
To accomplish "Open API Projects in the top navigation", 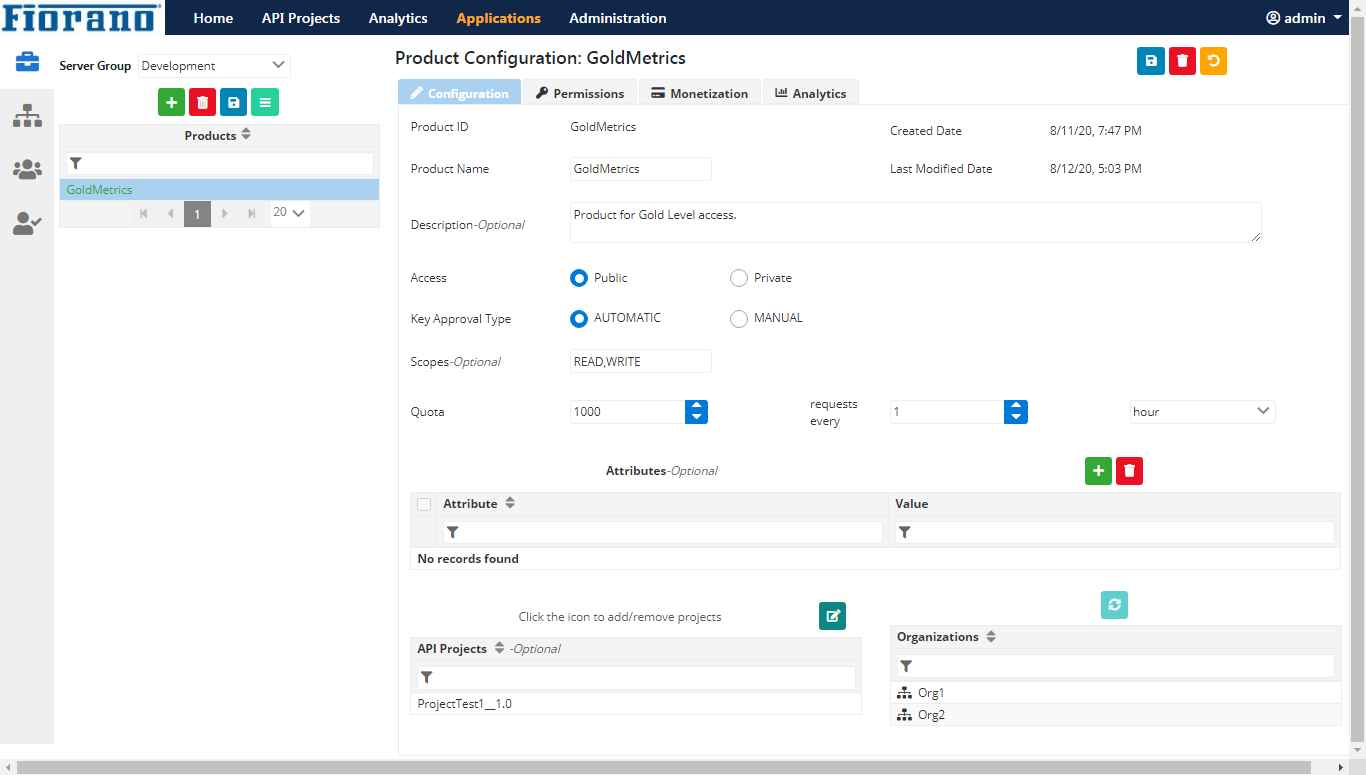I will point(301,18).
